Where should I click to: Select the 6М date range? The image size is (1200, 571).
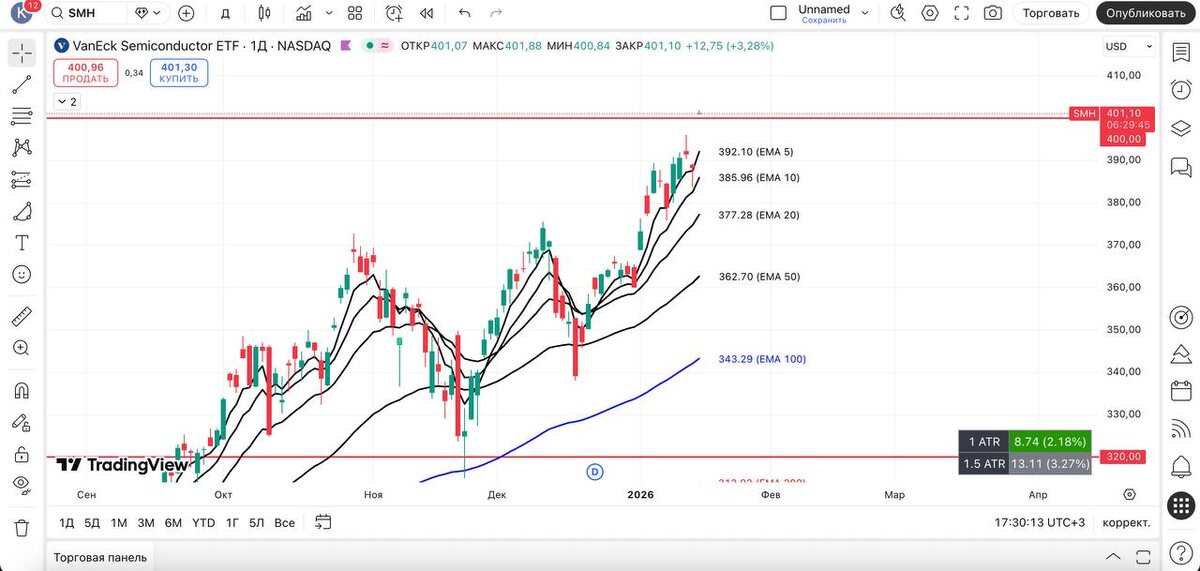pyautogui.click(x=173, y=522)
